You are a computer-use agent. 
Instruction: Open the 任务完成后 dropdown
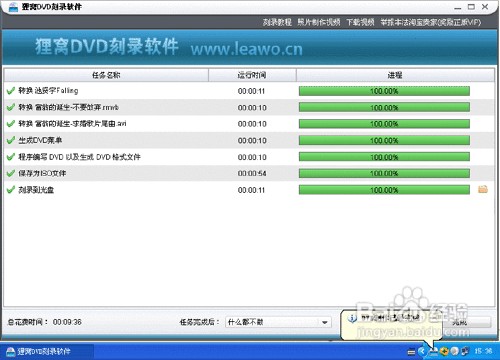tap(278, 322)
